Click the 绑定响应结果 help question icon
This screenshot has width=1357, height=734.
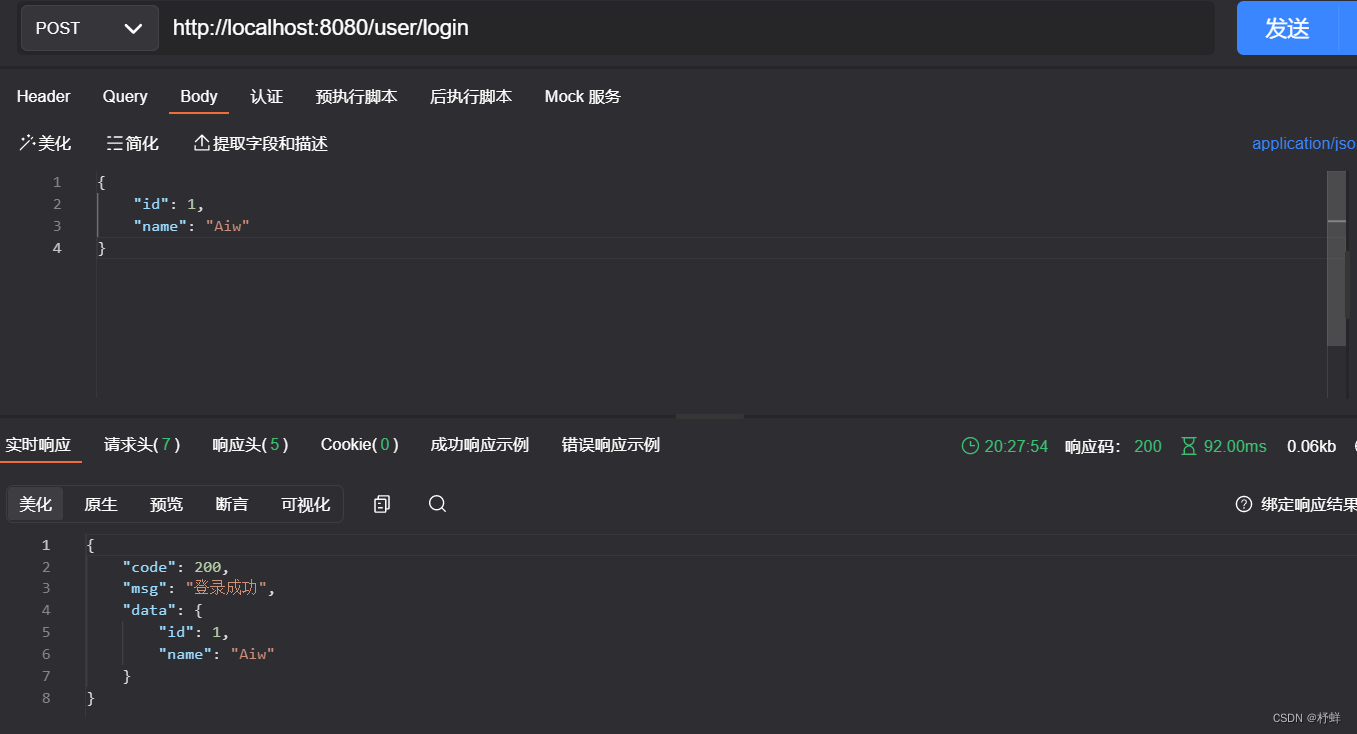(1244, 504)
